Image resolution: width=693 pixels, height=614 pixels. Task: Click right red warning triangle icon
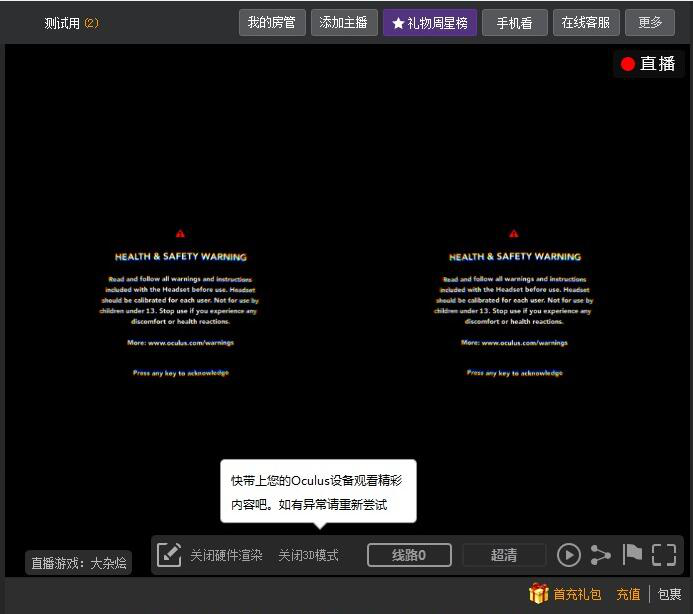(514, 233)
